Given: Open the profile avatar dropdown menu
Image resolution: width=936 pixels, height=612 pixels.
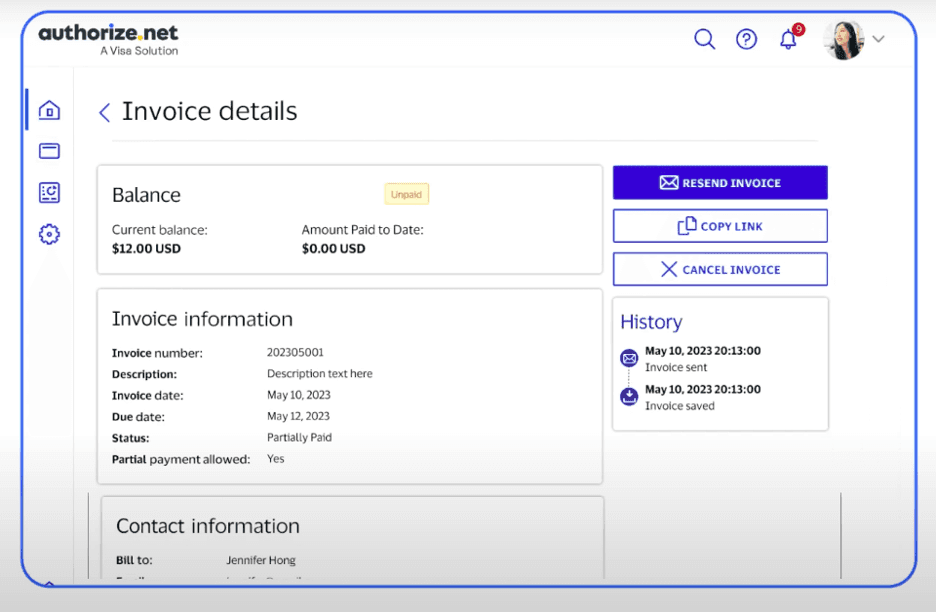Looking at the screenshot, I should pos(844,38).
